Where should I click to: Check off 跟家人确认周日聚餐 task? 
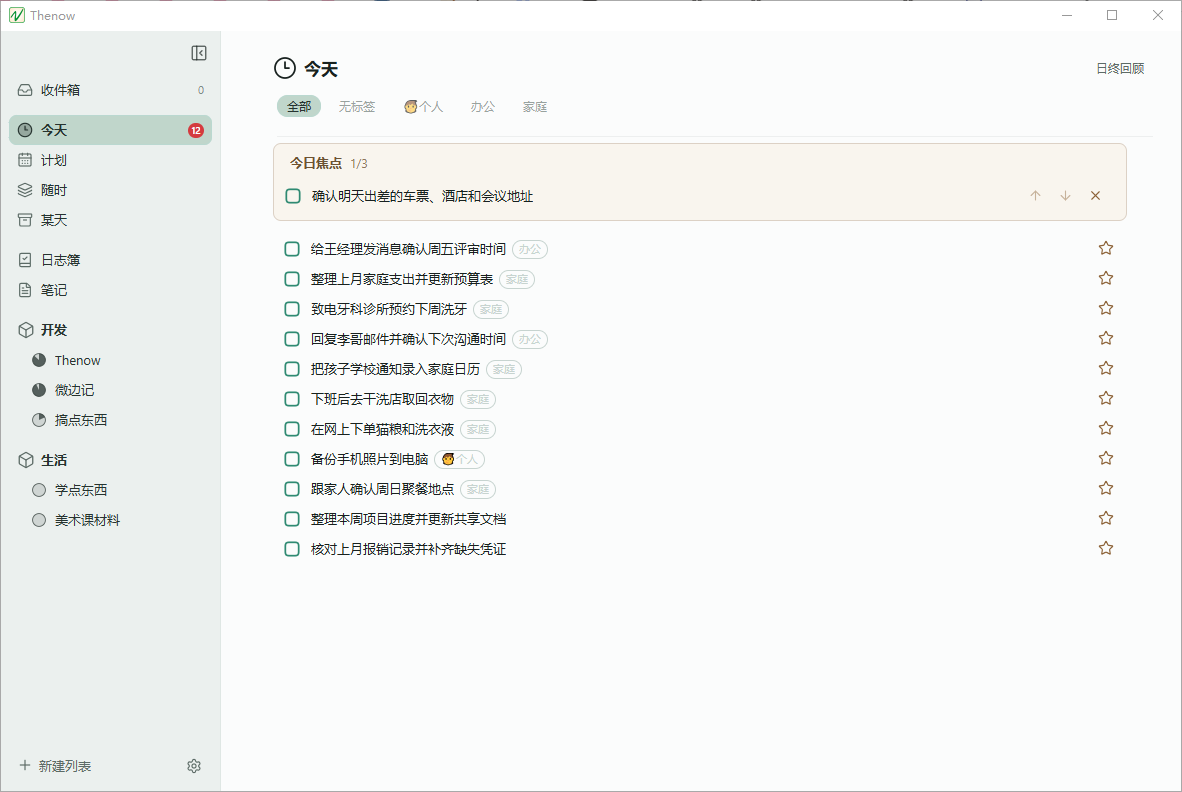point(292,489)
